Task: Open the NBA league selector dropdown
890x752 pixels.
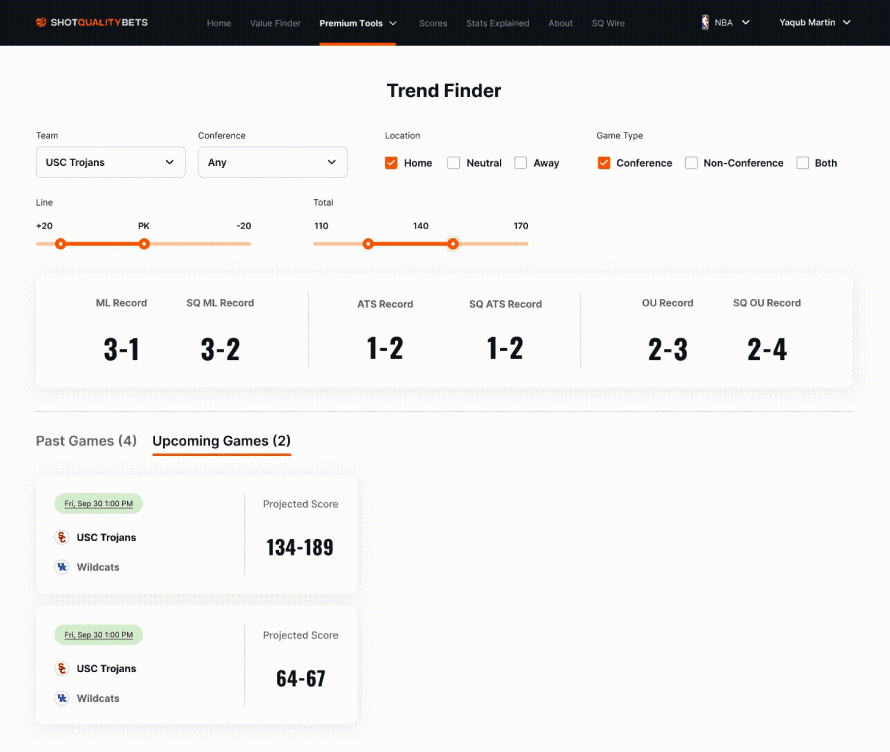Action: pyautogui.click(x=726, y=22)
